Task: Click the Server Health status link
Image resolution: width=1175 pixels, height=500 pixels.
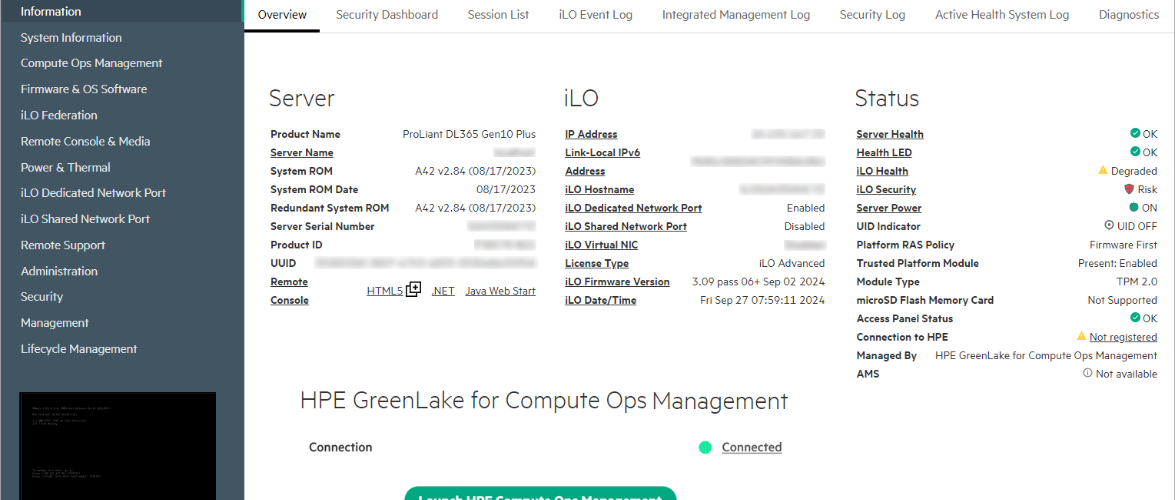Action: (x=890, y=134)
